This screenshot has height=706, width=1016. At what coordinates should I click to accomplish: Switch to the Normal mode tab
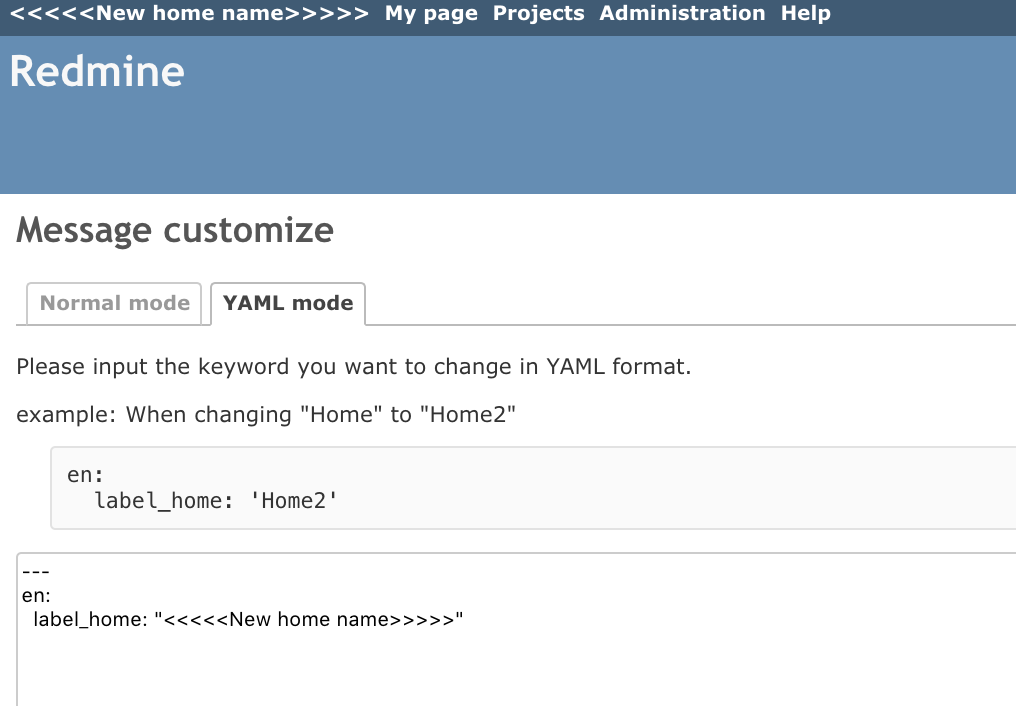coord(115,303)
